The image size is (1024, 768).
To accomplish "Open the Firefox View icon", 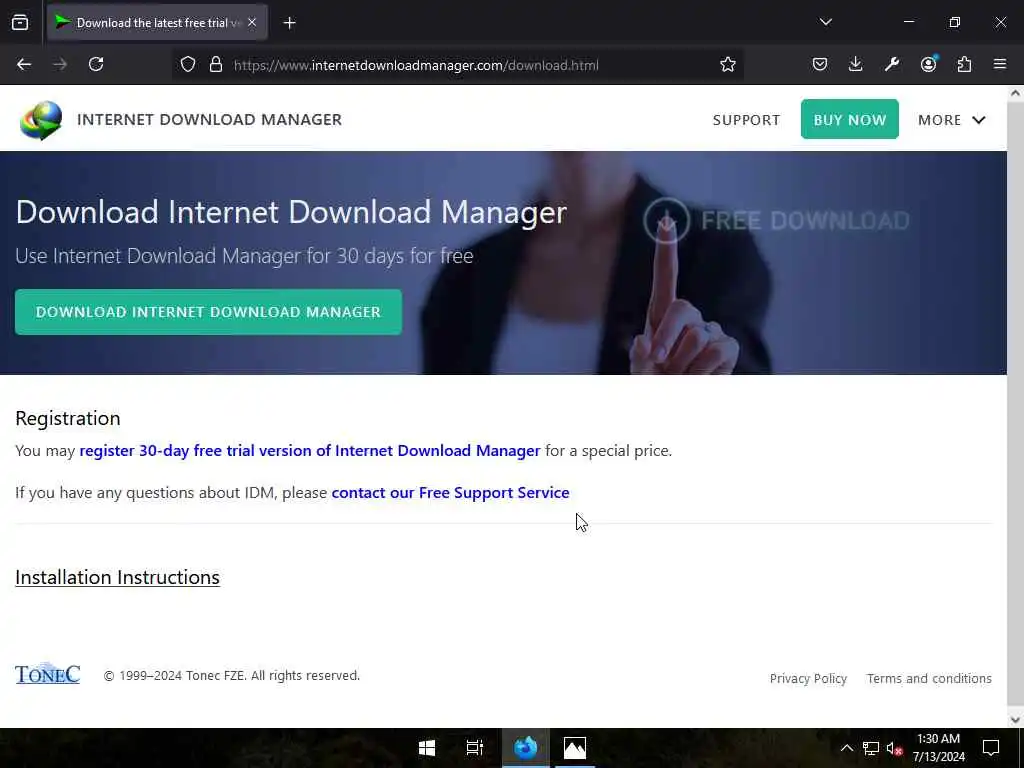I will tap(20, 23).
